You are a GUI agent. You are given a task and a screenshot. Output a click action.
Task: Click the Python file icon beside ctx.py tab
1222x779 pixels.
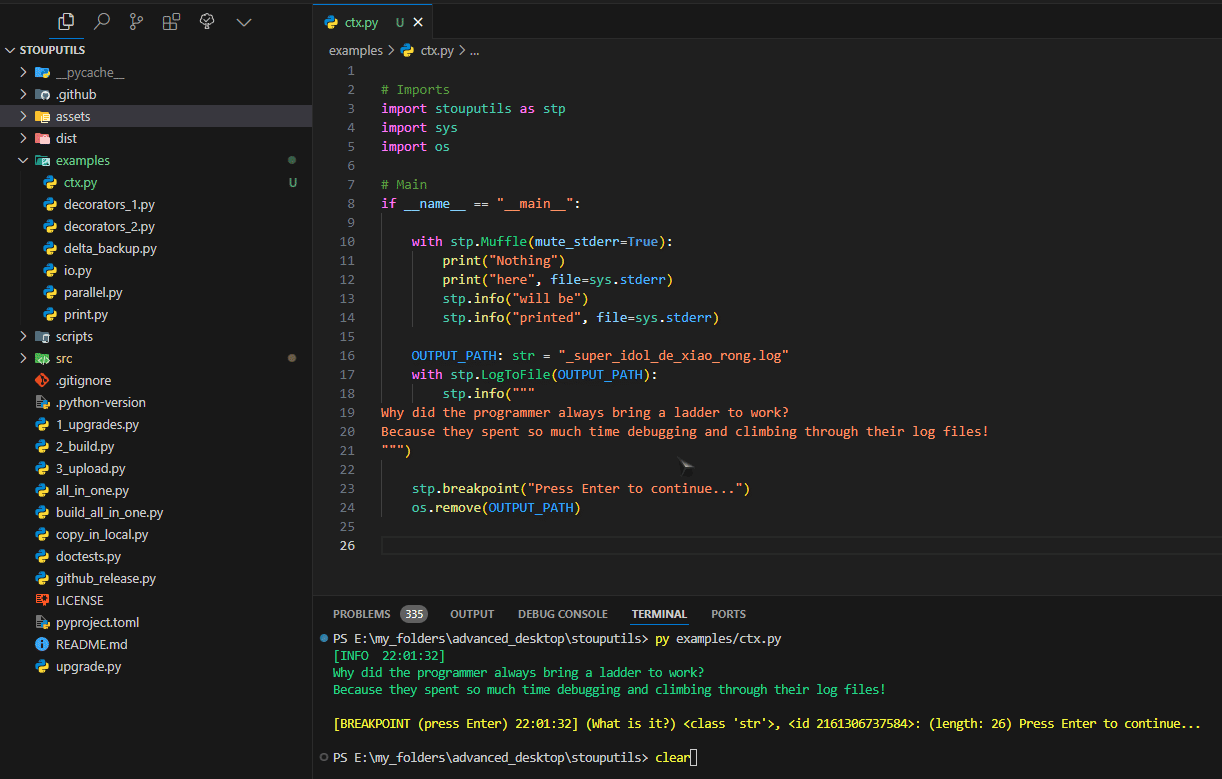[x=331, y=22]
